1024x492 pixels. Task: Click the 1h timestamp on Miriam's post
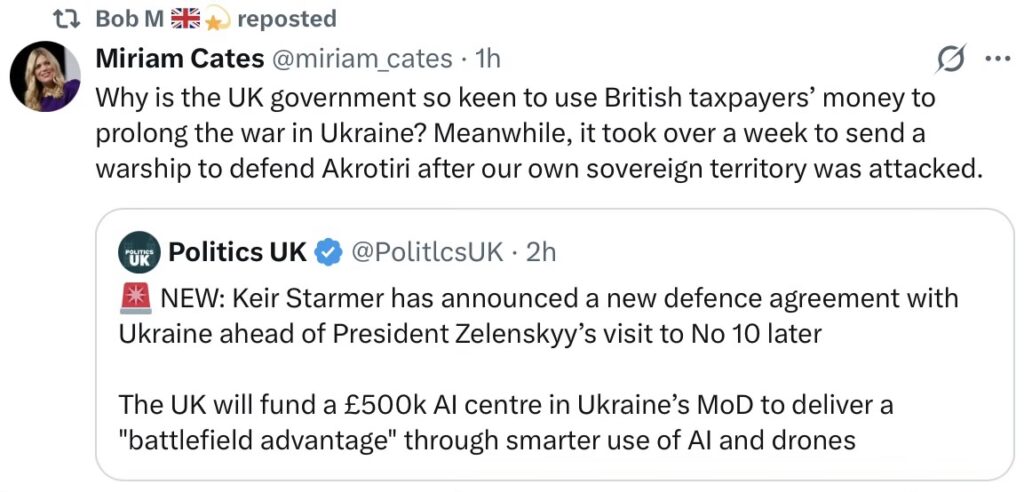point(486,60)
